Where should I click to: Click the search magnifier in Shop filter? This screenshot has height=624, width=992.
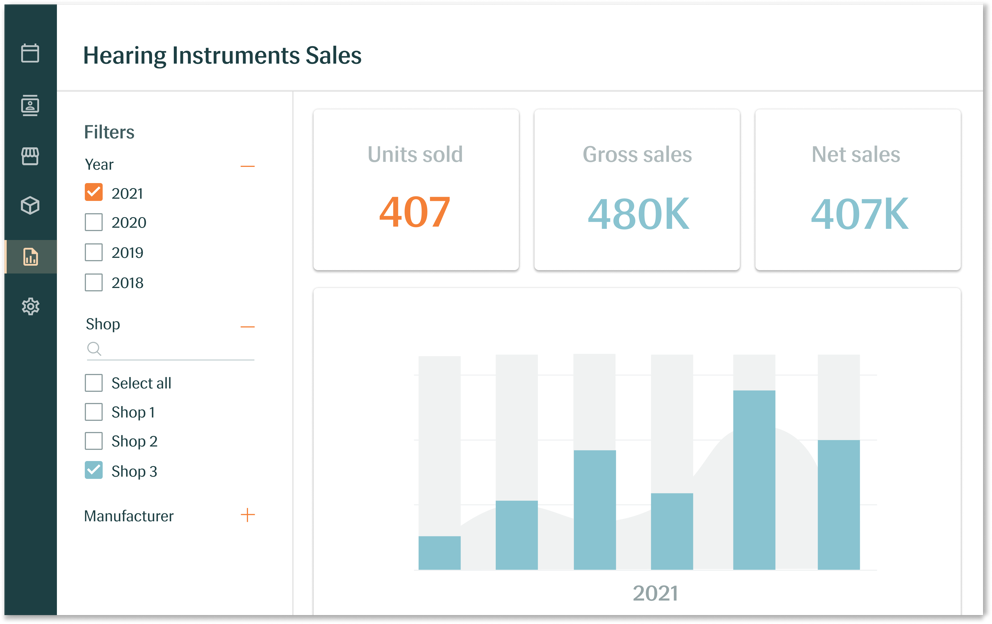pyautogui.click(x=94, y=349)
